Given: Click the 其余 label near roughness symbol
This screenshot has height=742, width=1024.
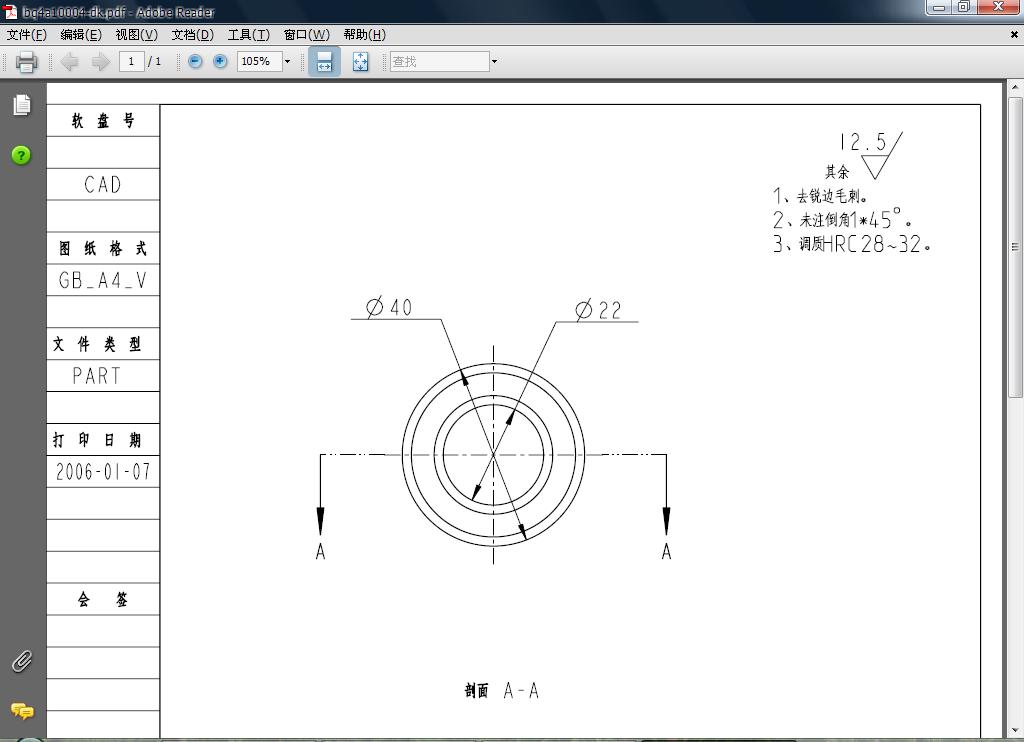Looking at the screenshot, I should click(x=837, y=172).
